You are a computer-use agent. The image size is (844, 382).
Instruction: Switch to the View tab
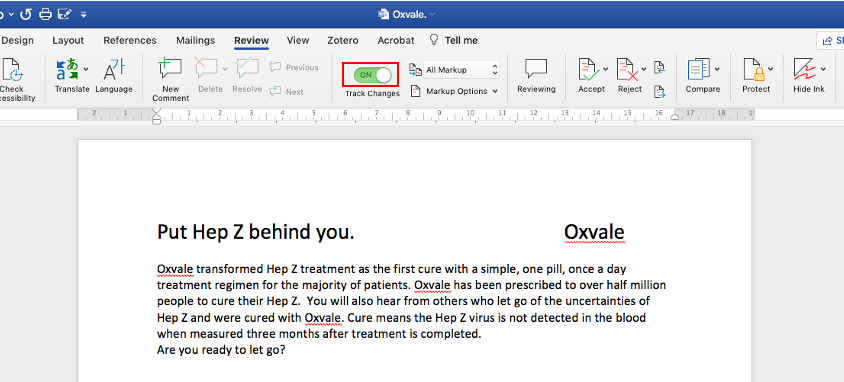coord(298,40)
